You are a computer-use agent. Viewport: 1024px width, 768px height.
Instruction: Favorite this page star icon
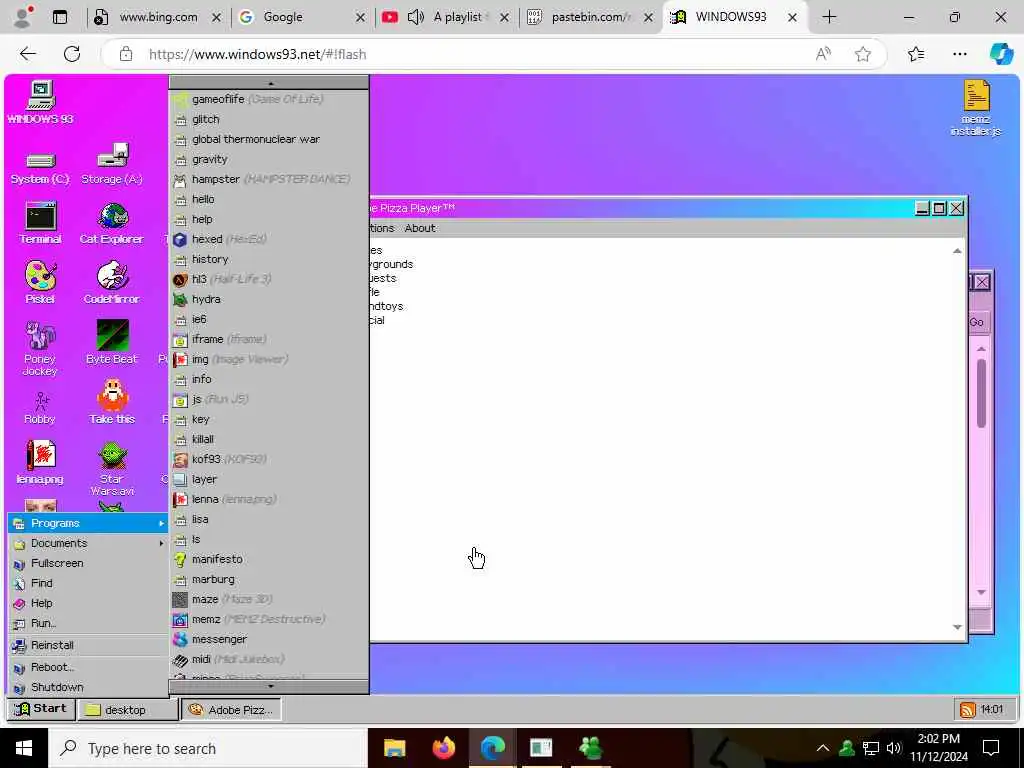[863, 54]
